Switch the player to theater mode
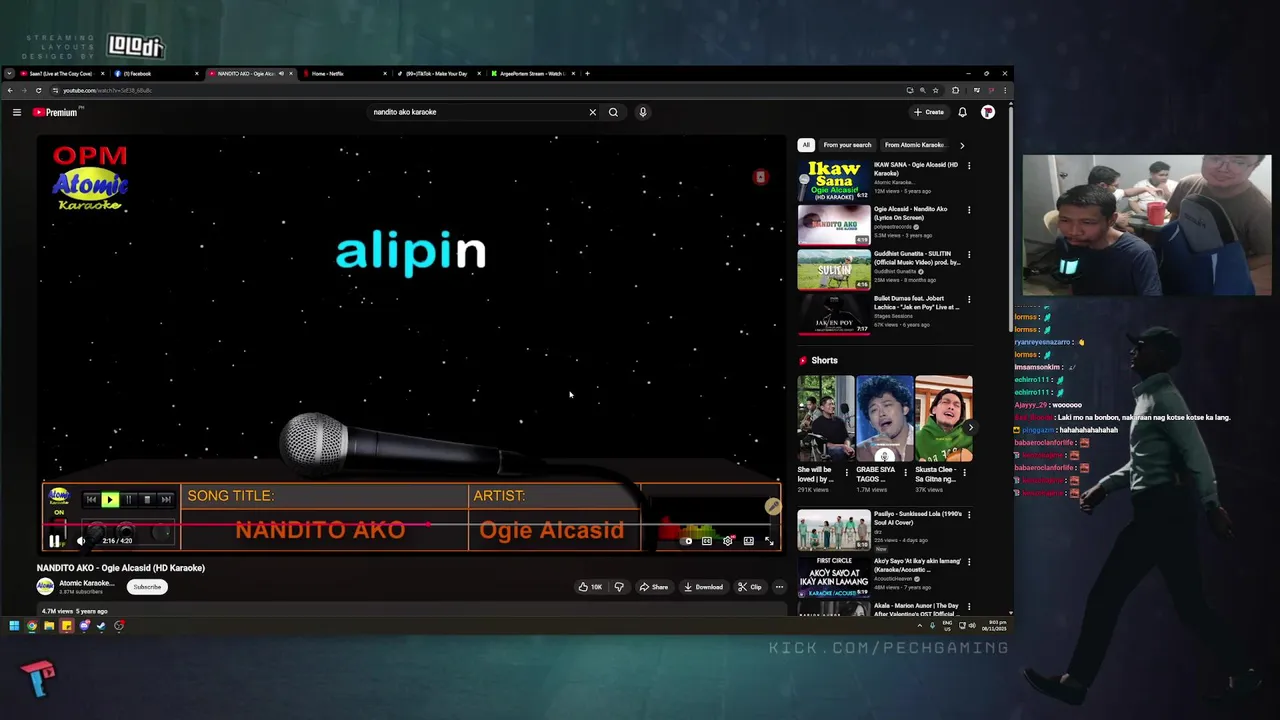Screen dimensions: 1280x720 tap(748, 541)
